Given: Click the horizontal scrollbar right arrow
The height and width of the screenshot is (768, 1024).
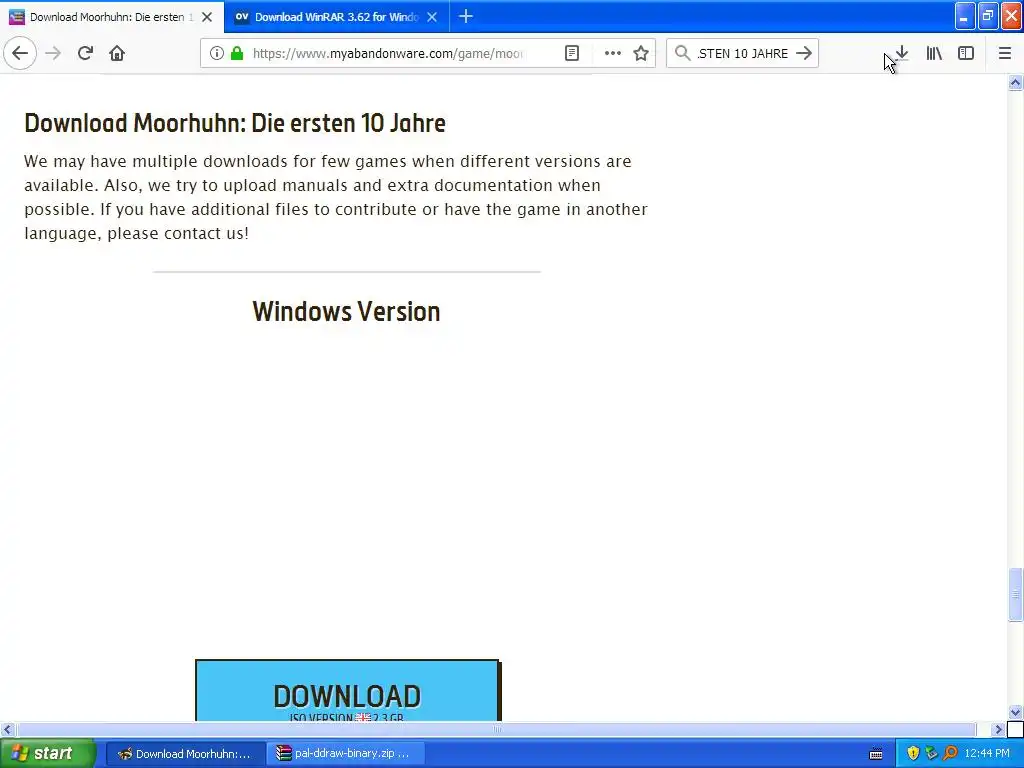Looking at the screenshot, I should [x=998, y=729].
